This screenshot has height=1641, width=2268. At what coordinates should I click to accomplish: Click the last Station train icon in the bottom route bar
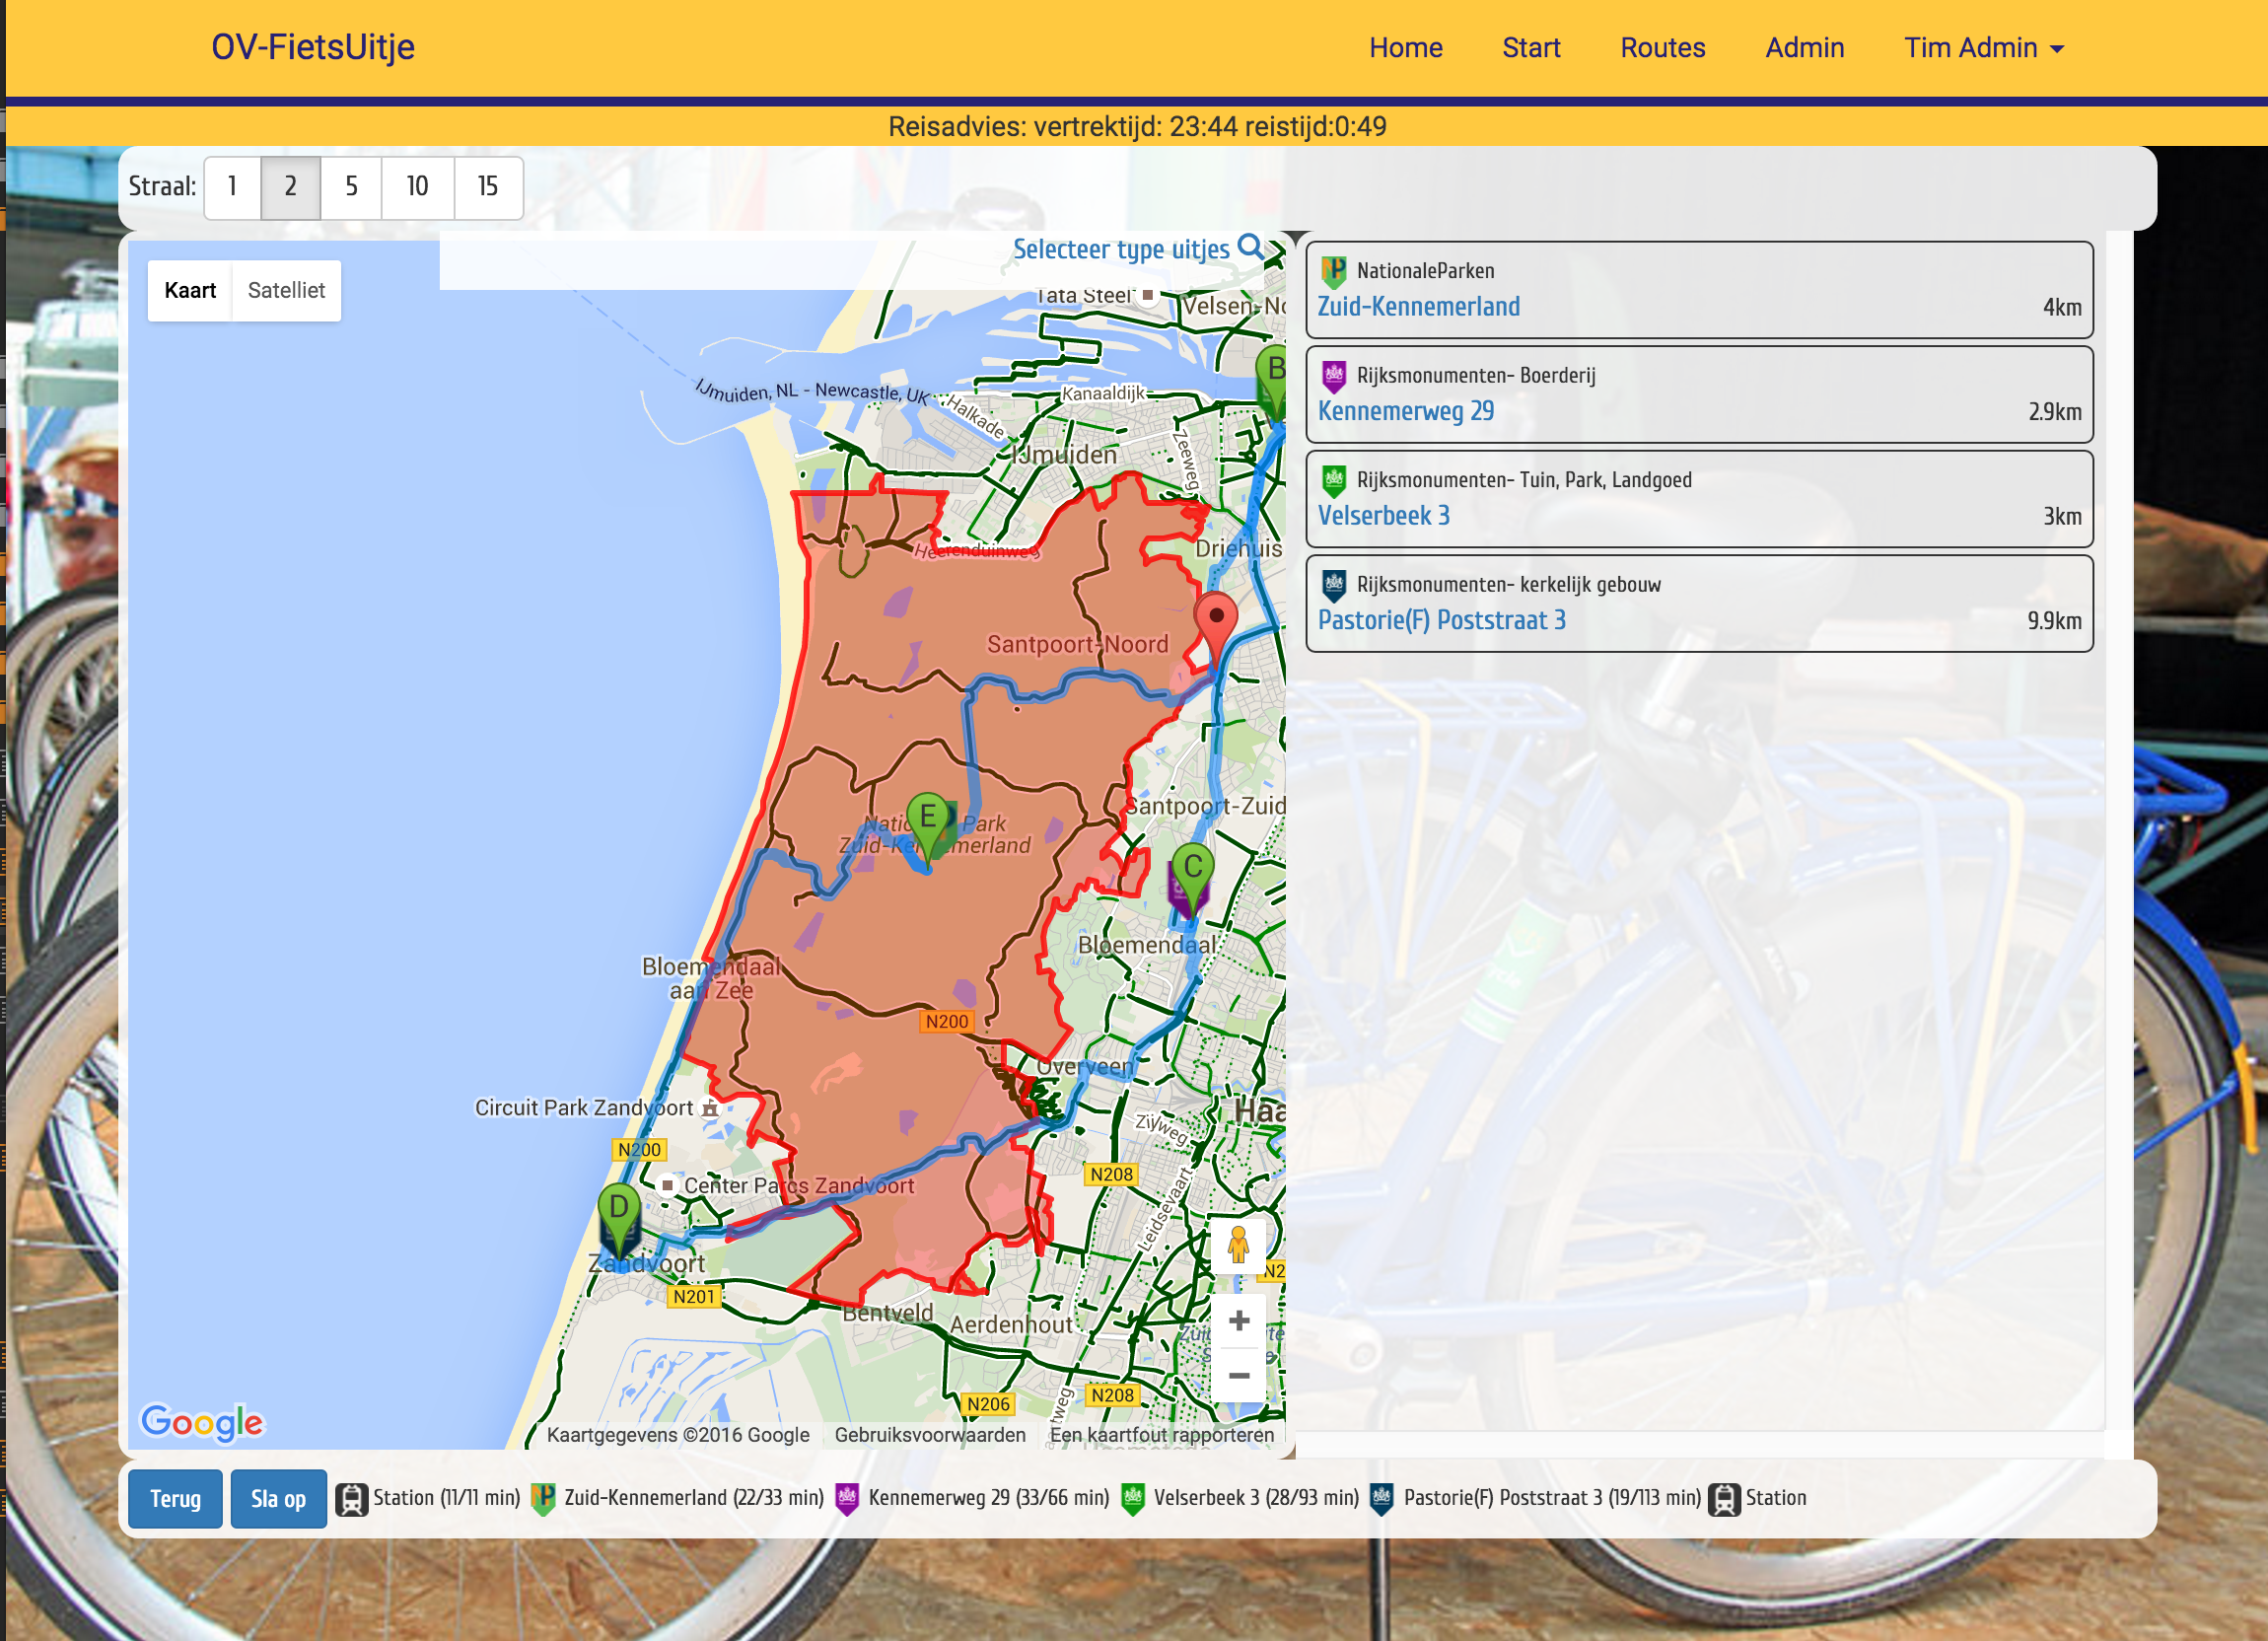pos(1724,1499)
